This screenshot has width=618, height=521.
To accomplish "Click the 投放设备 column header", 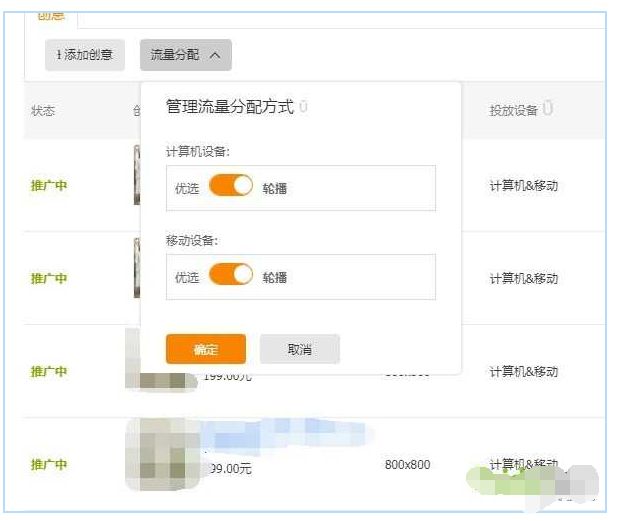I will coord(513,110).
